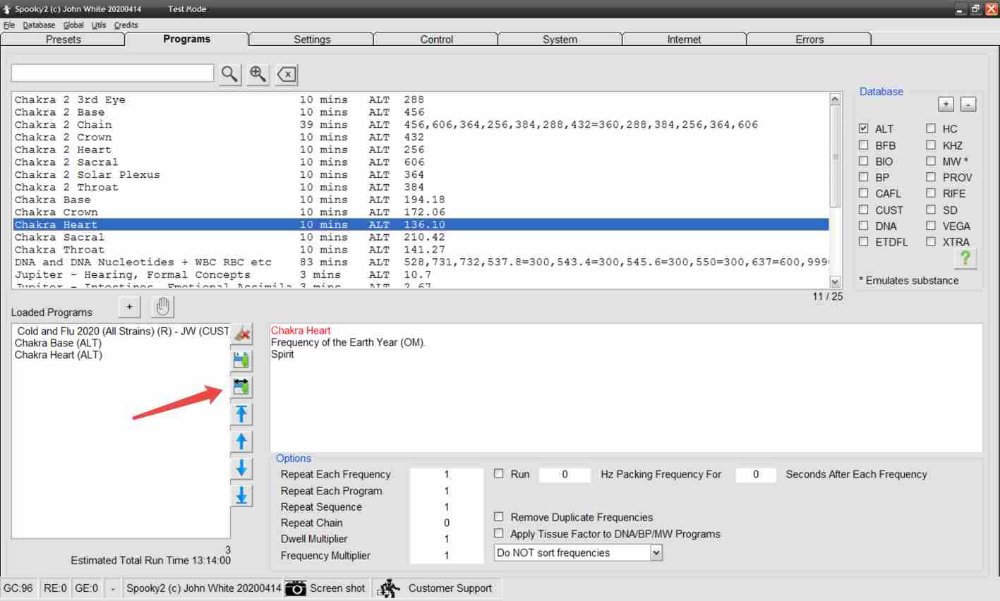Check Remove Duplicate Frequencies option
The image size is (1000, 601).
500,517
